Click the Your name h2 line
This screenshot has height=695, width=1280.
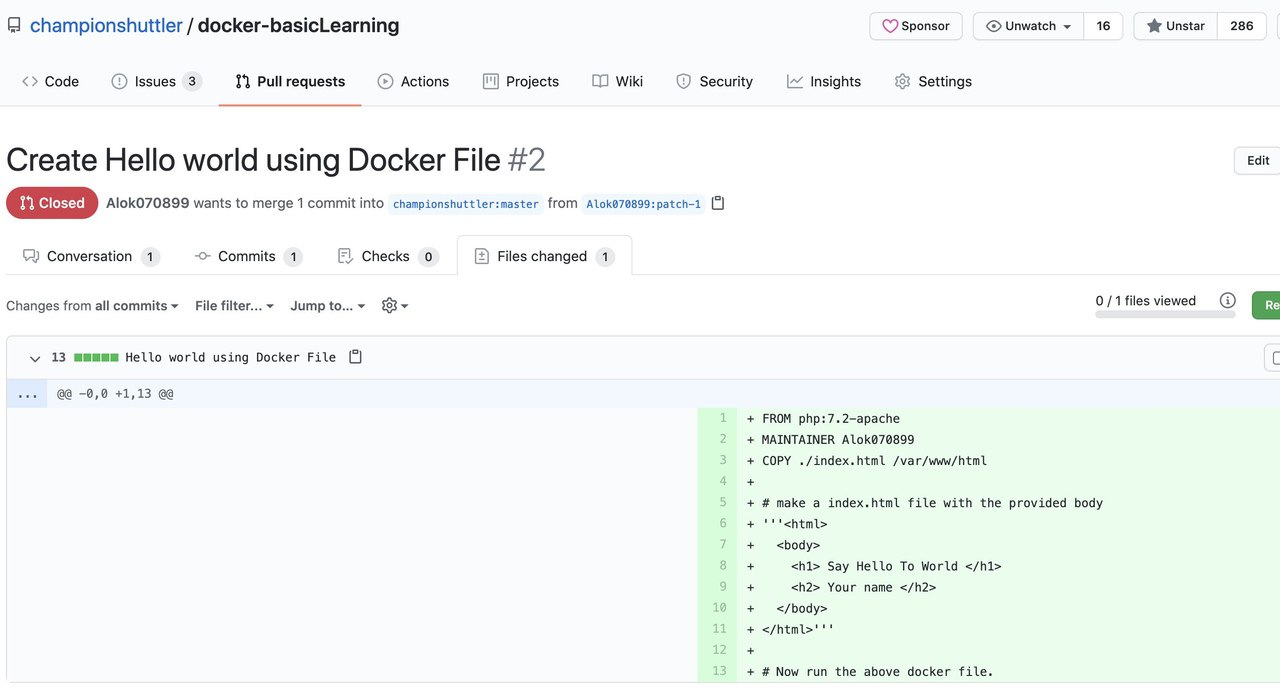tap(863, 587)
